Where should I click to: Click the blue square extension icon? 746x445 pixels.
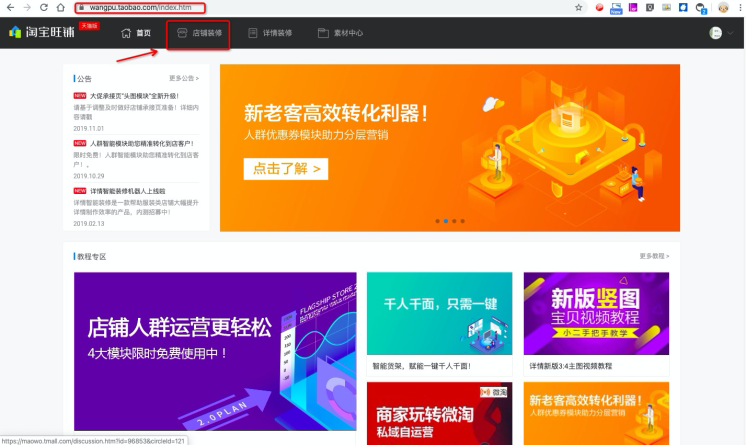click(x=683, y=8)
